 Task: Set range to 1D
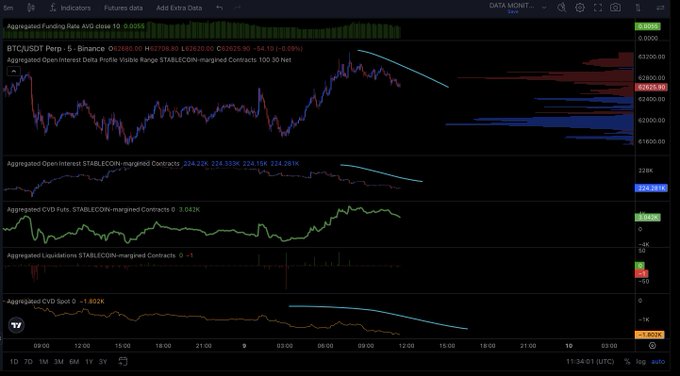tap(14, 361)
